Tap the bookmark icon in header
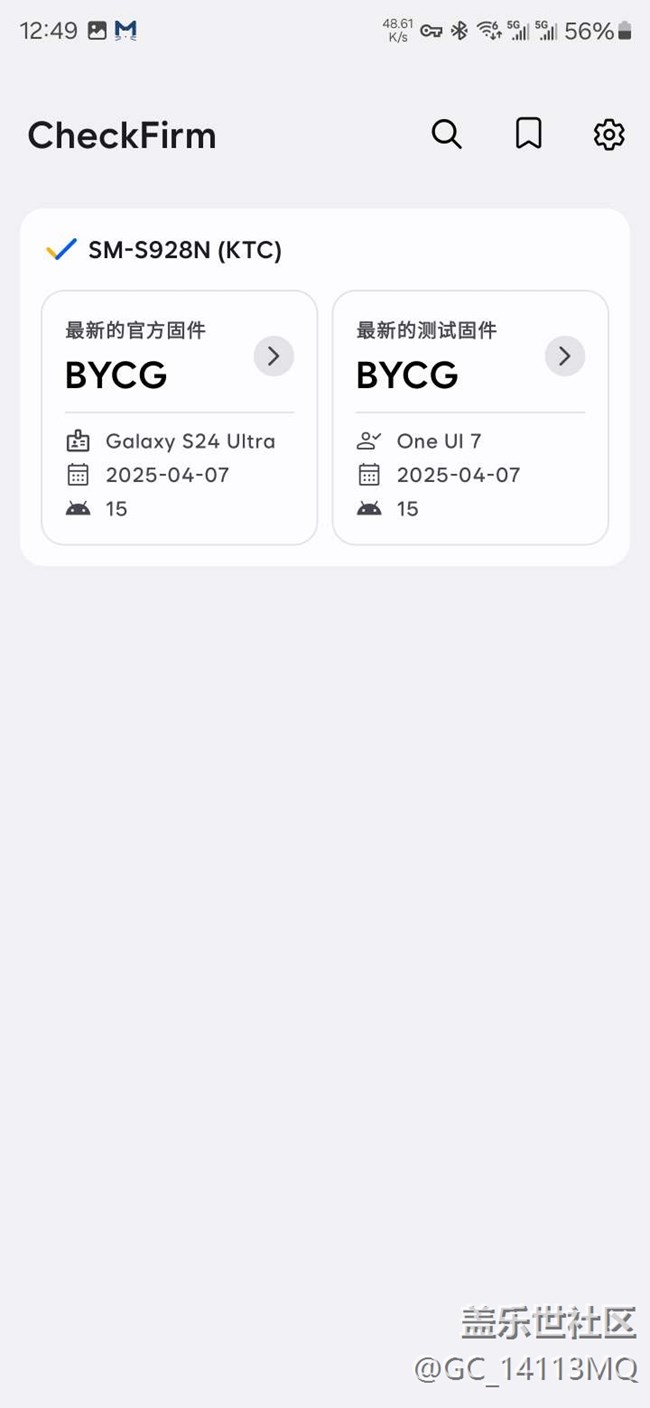The image size is (650, 1408). [x=528, y=134]
